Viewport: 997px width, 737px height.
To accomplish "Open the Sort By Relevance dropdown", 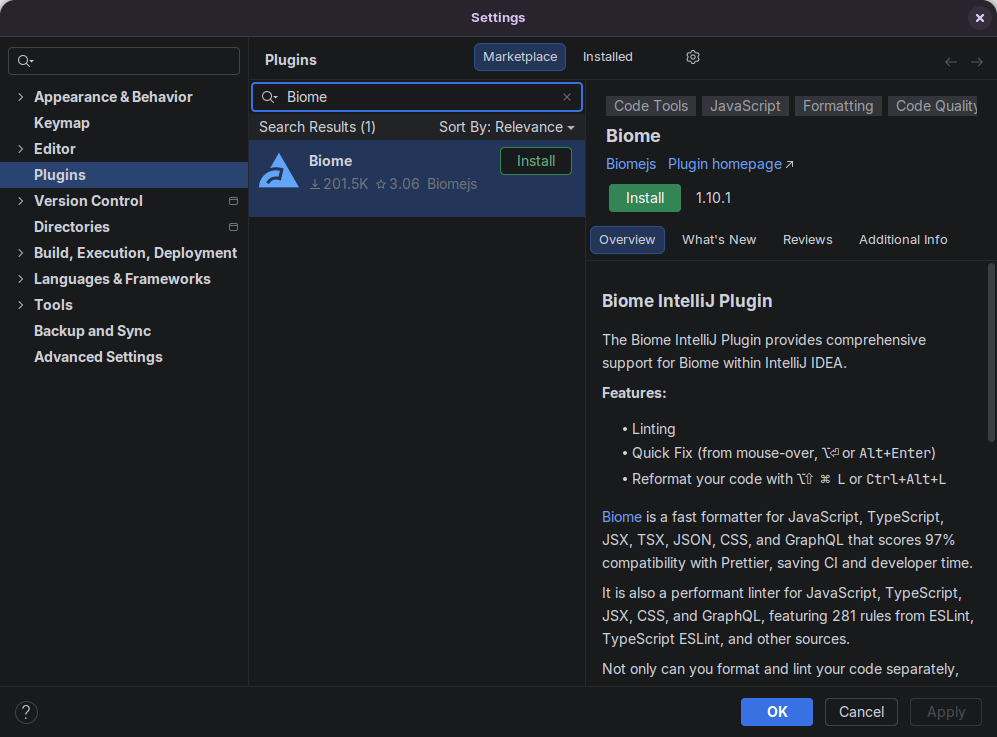I will (507, 127).
